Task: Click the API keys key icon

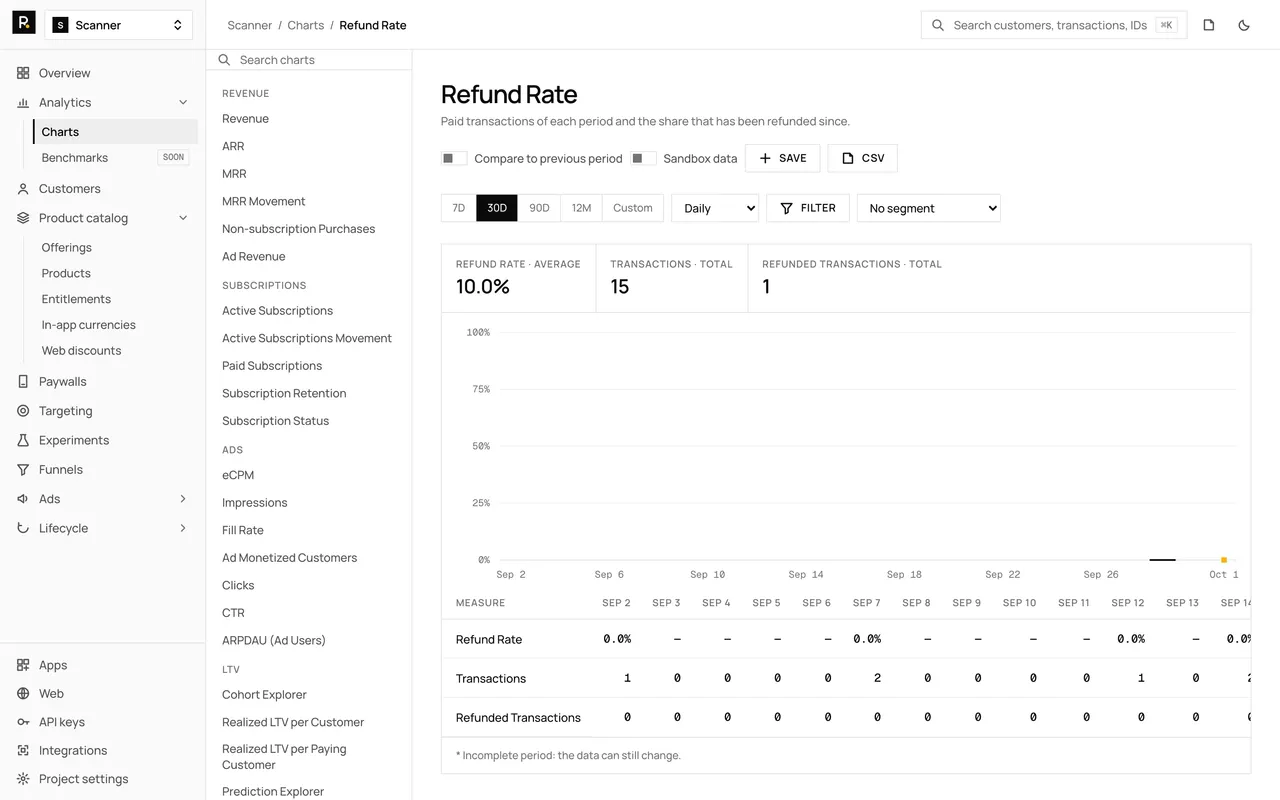Action: [23, 722]
